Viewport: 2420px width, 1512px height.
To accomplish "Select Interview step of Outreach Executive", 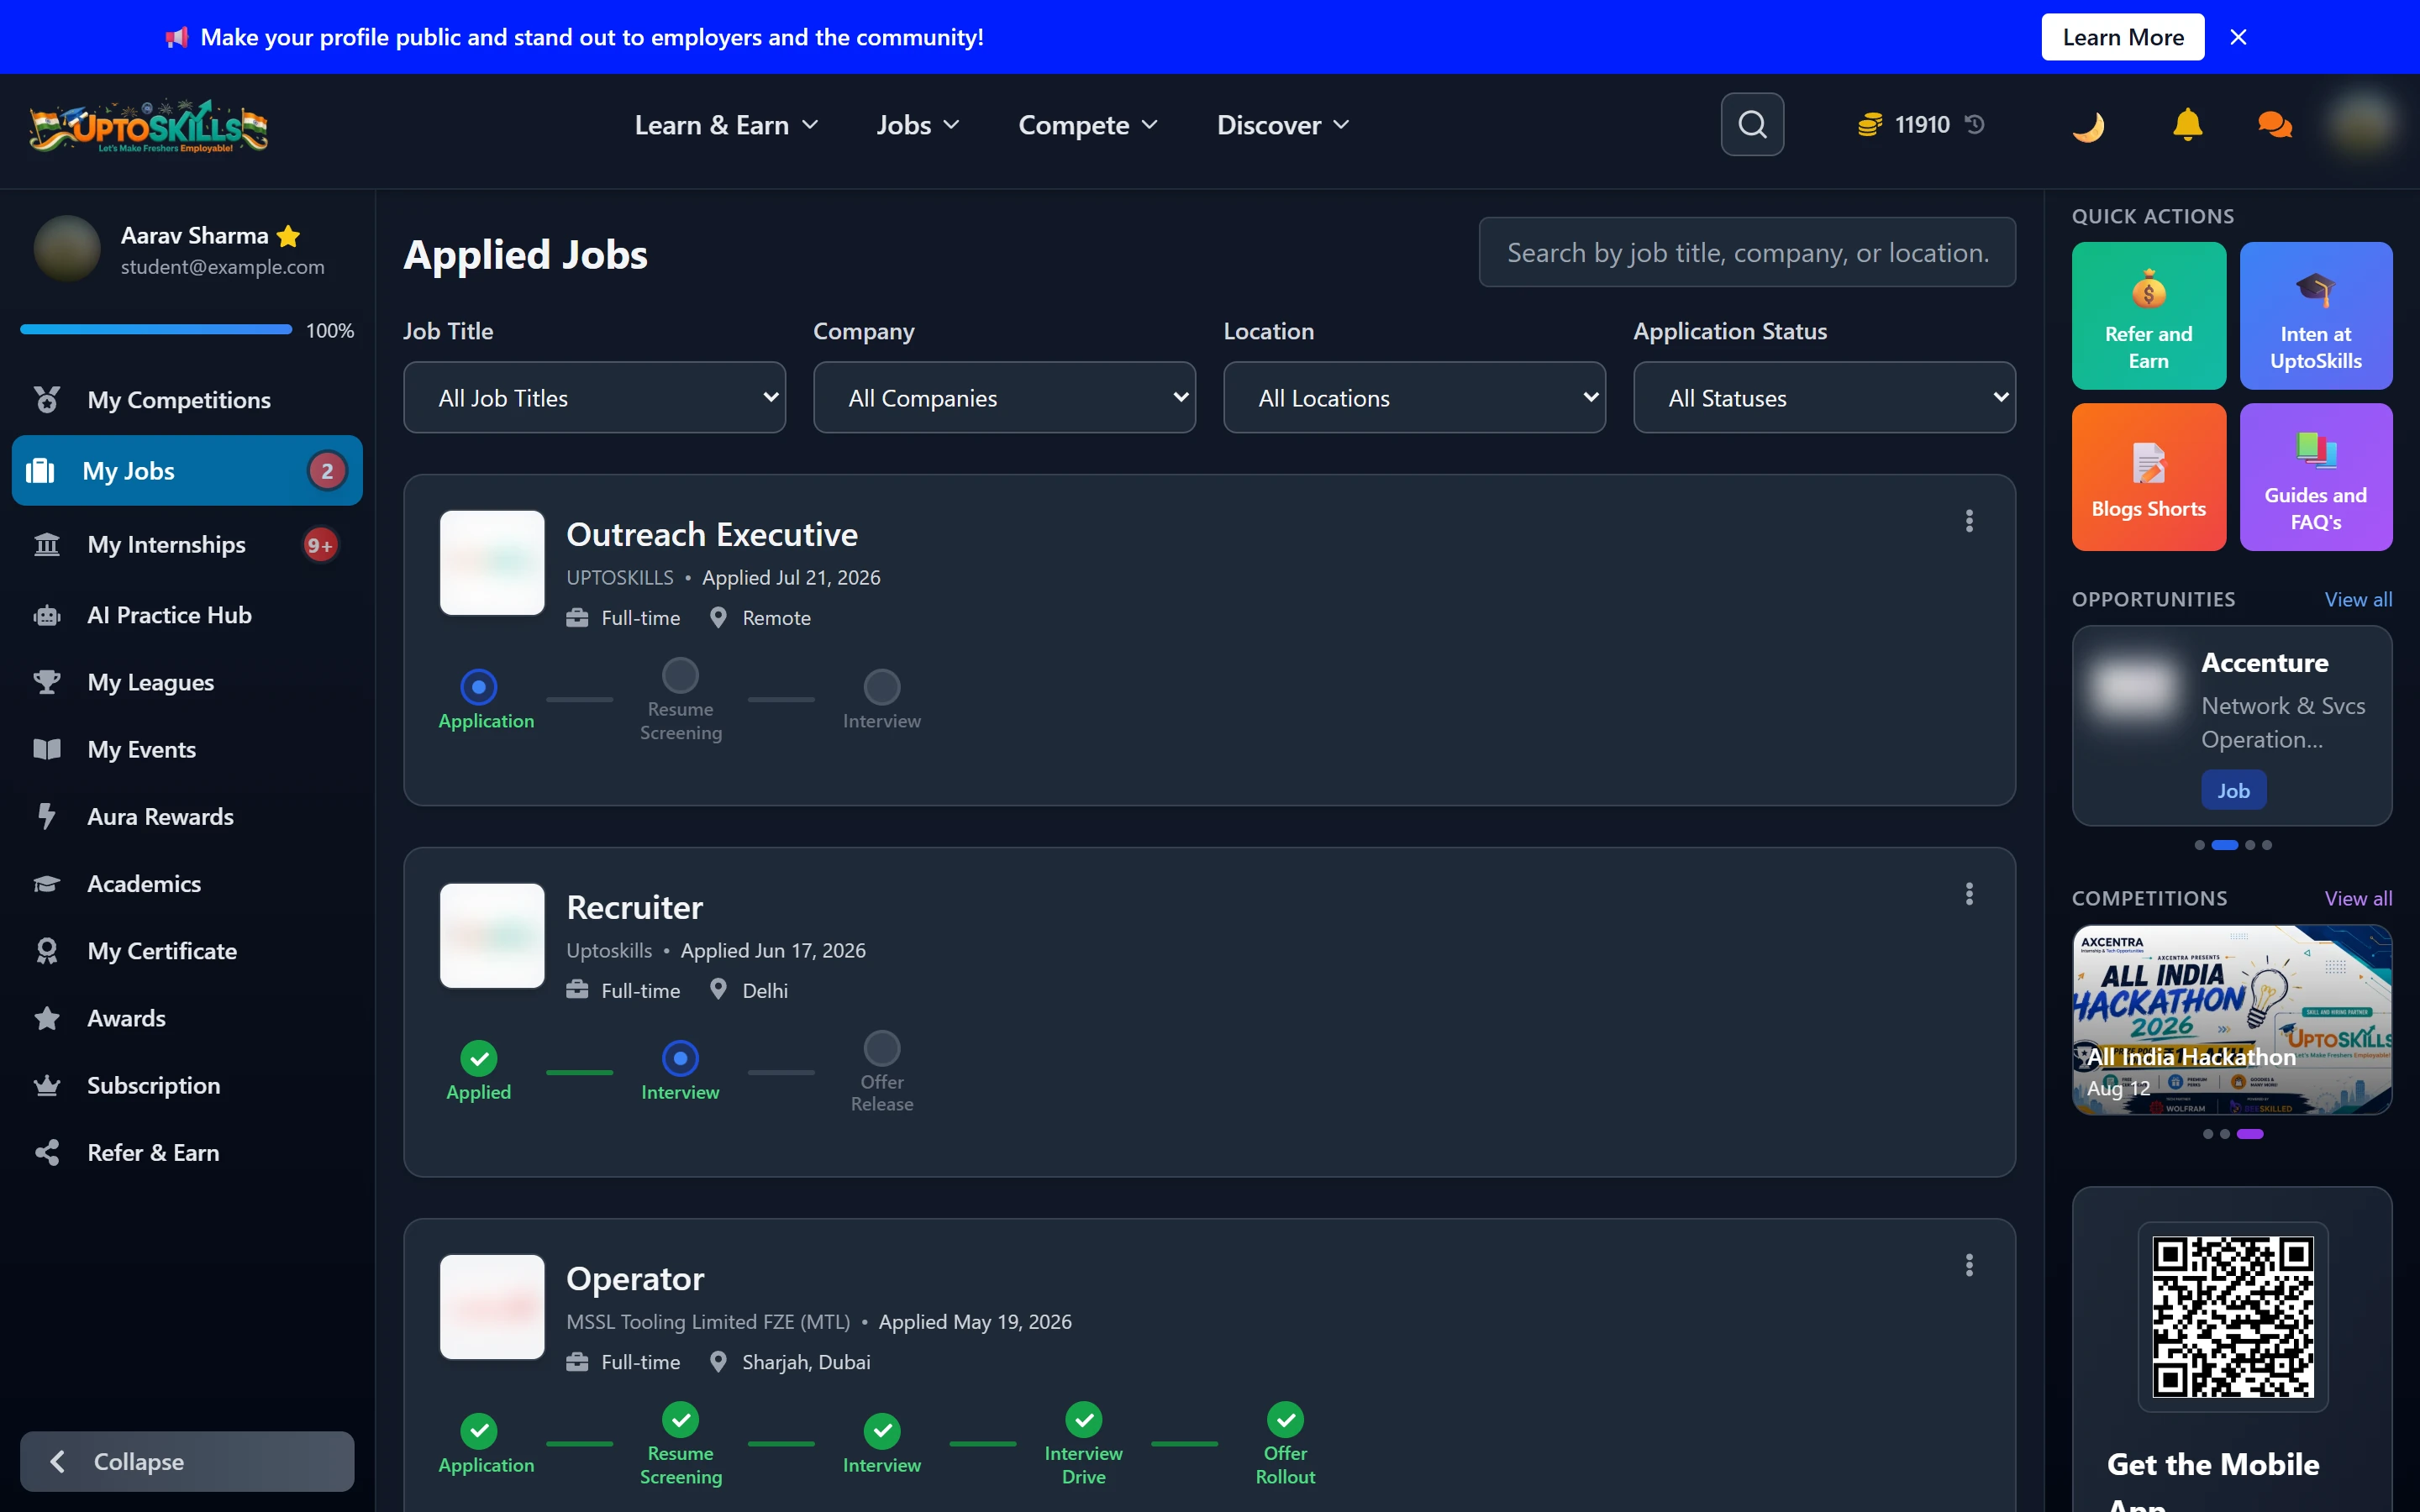I will click(882, 687).
